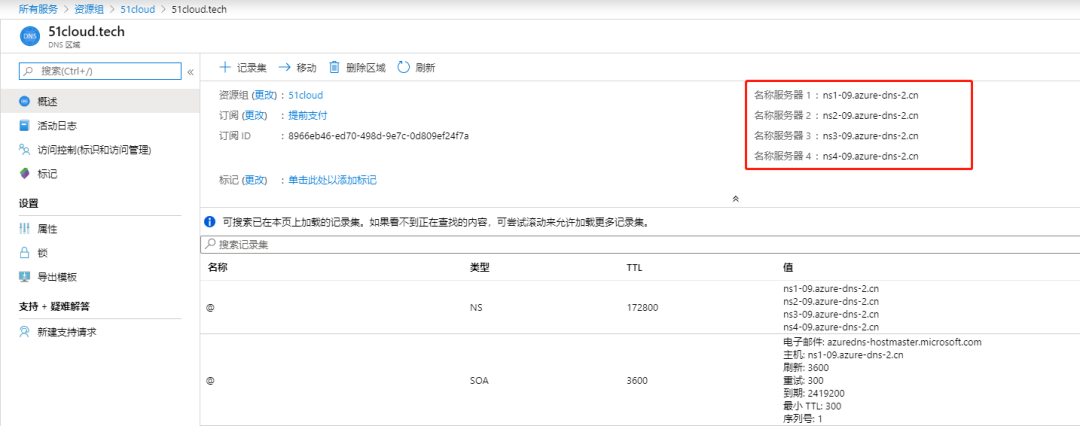The height and width of the screenshot is (426, 1080).
Task: Add a record set via 记录集 label
Action: [x=251, y=68]
